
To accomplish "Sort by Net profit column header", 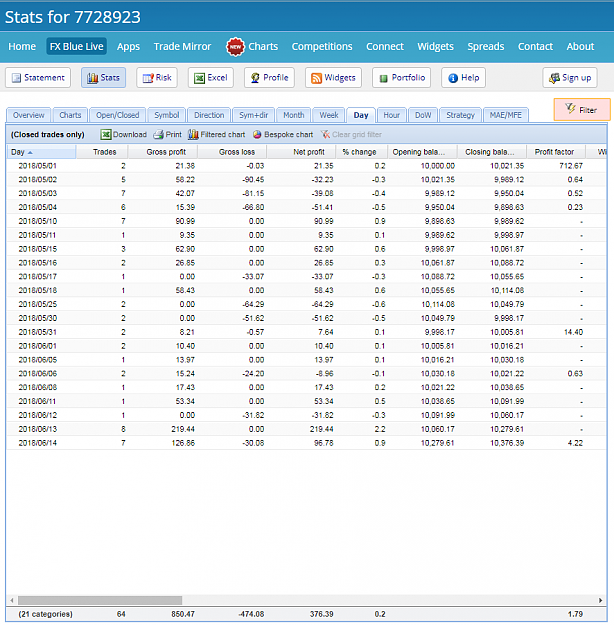I will click(301, 152).
